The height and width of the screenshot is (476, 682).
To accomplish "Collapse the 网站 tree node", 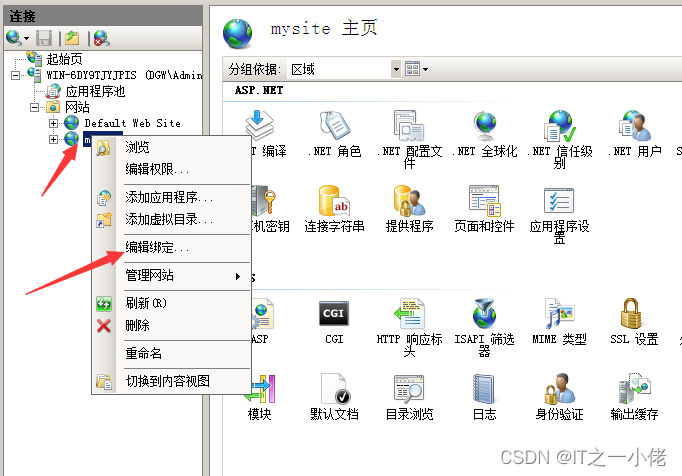I will point(34,107).
